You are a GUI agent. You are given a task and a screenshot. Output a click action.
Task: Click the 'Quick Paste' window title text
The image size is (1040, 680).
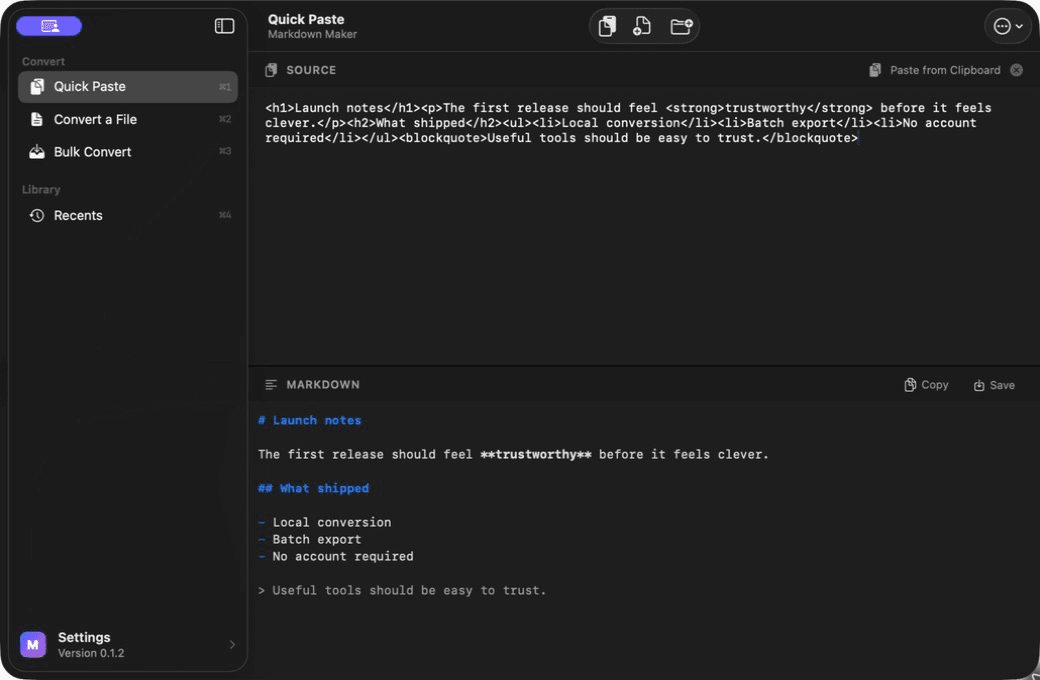tap(306, 19)
